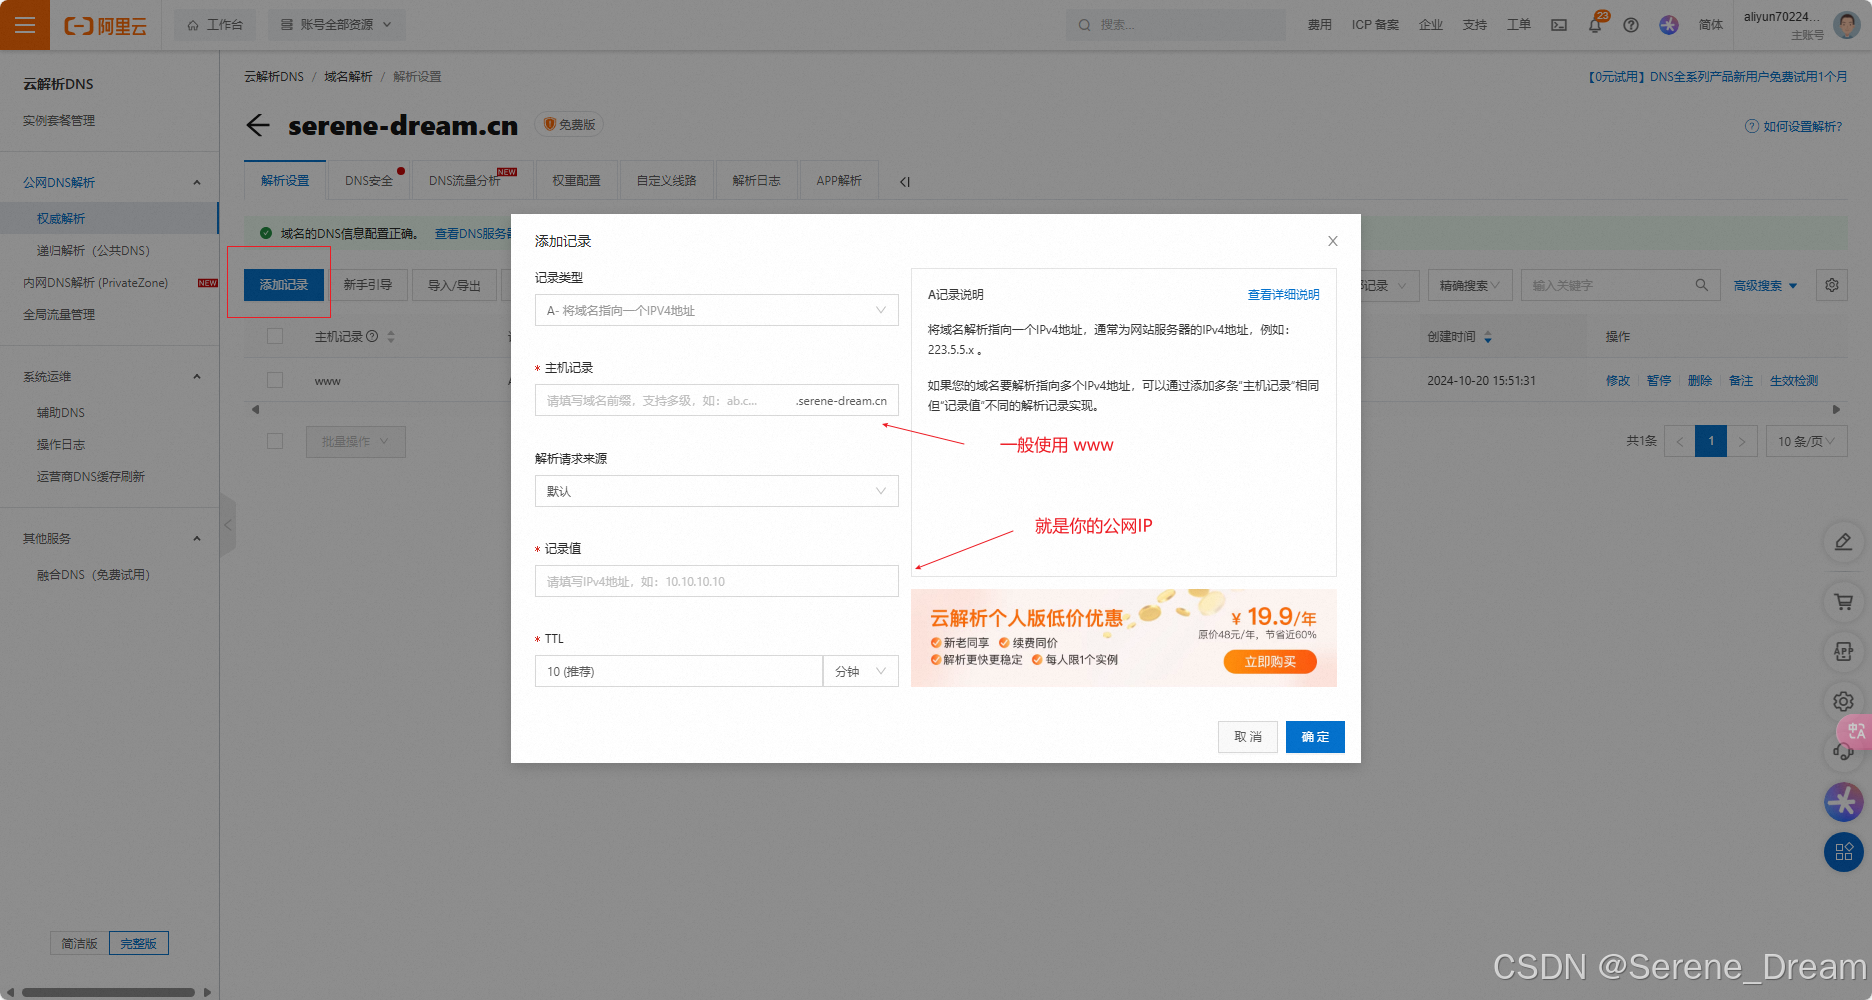Open the floating shopping cart icon
Viewport: 1872px width, 1000px height.
[1844, 602]
